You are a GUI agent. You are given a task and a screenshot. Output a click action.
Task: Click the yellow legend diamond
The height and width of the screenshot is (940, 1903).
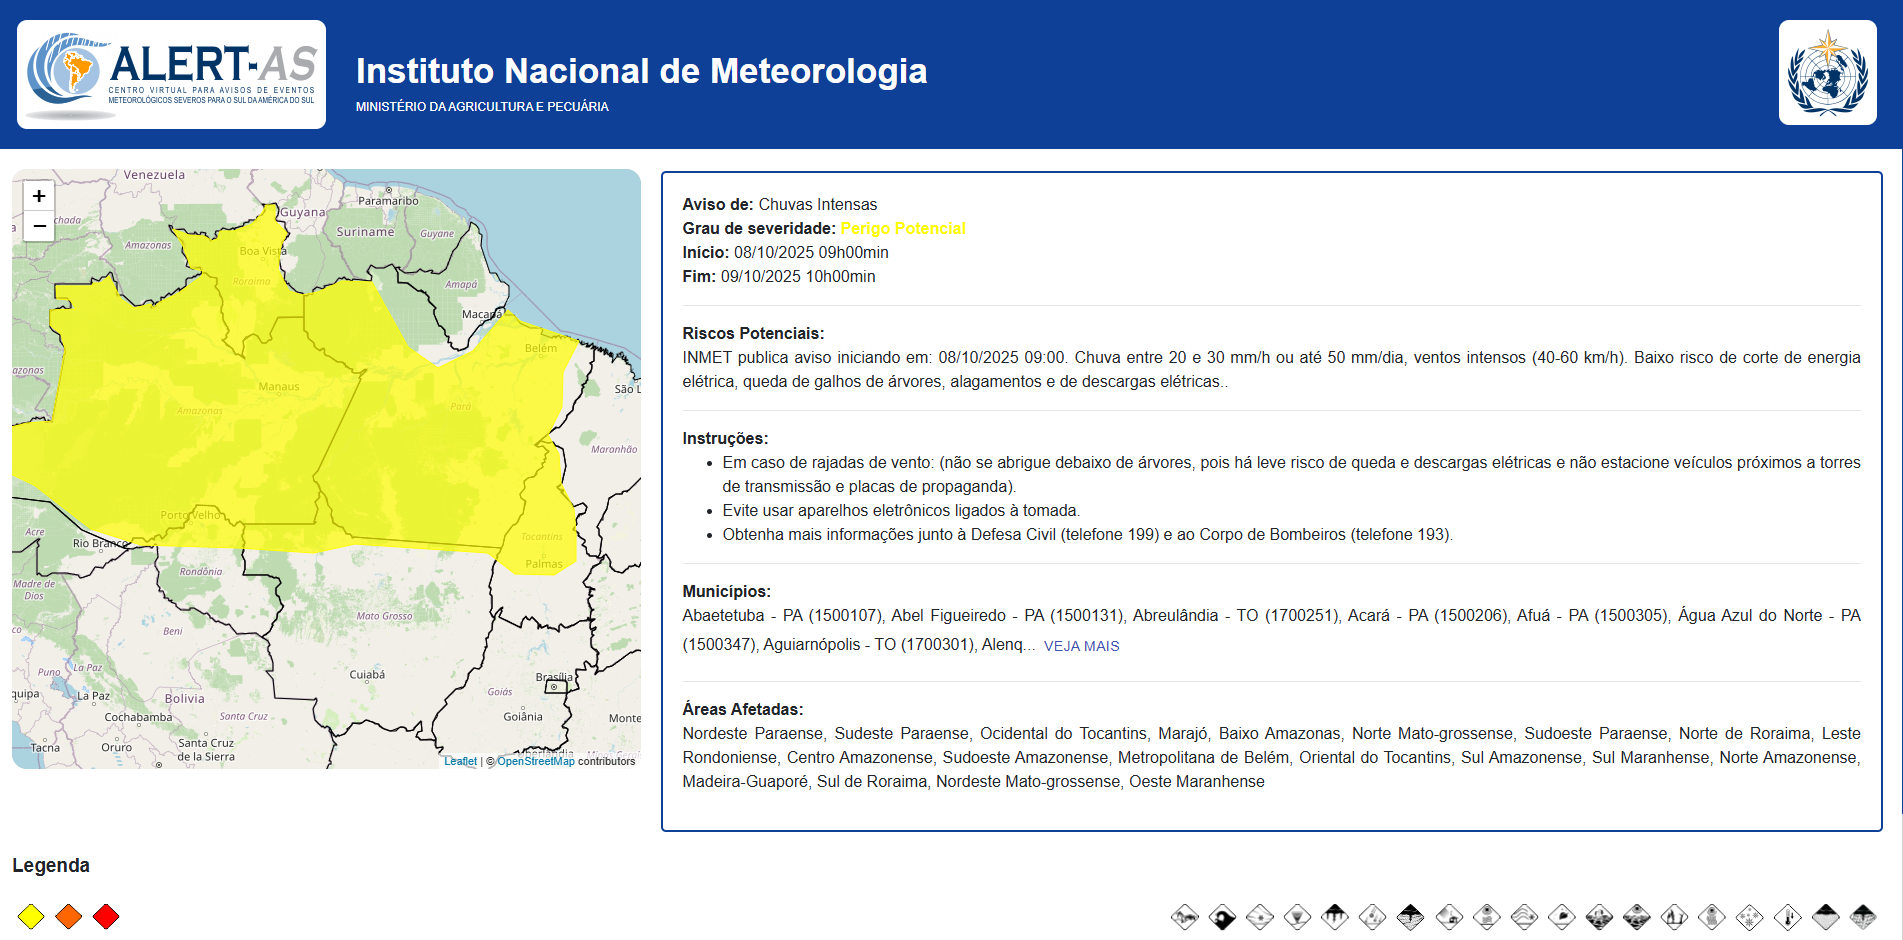[x=31, y=916]
